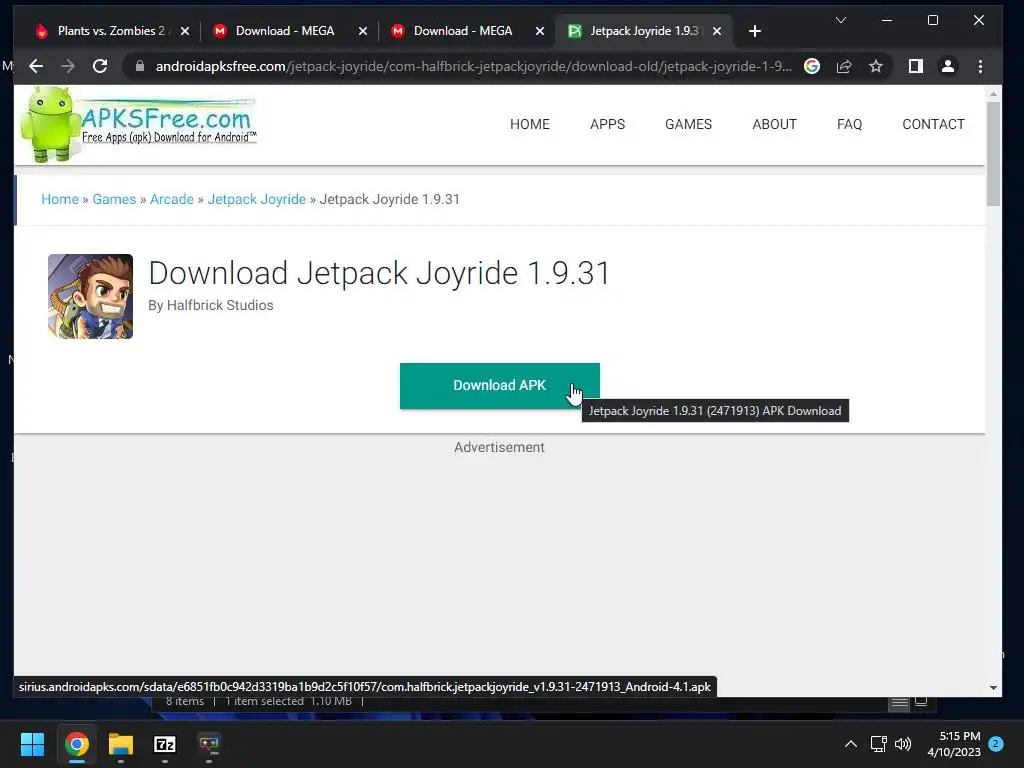Open network settings tray icon

(878, 744)
